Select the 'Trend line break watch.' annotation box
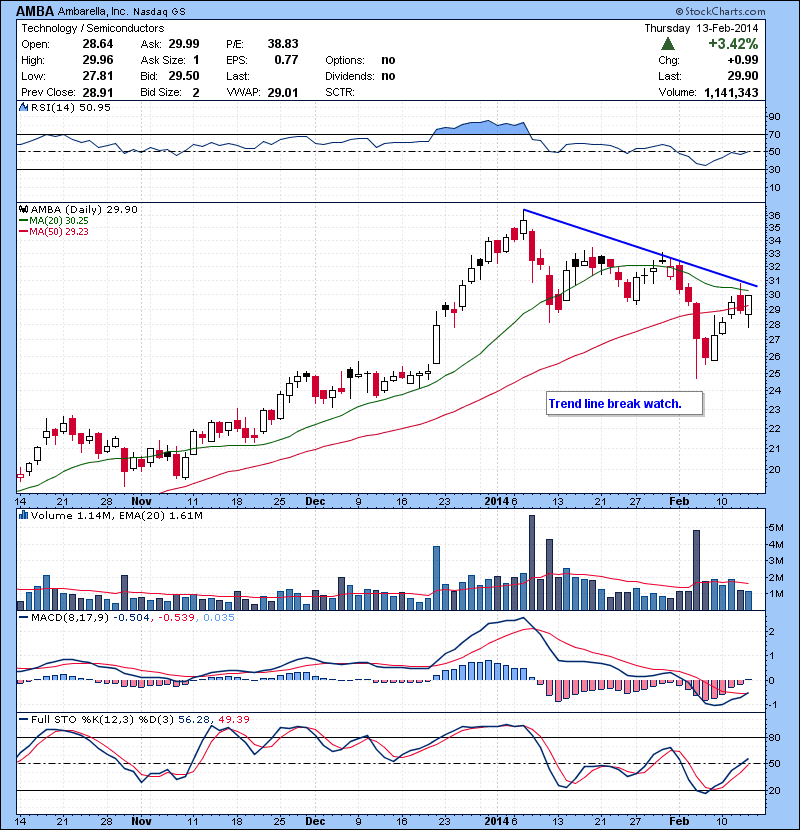 [x=615, y=404]
